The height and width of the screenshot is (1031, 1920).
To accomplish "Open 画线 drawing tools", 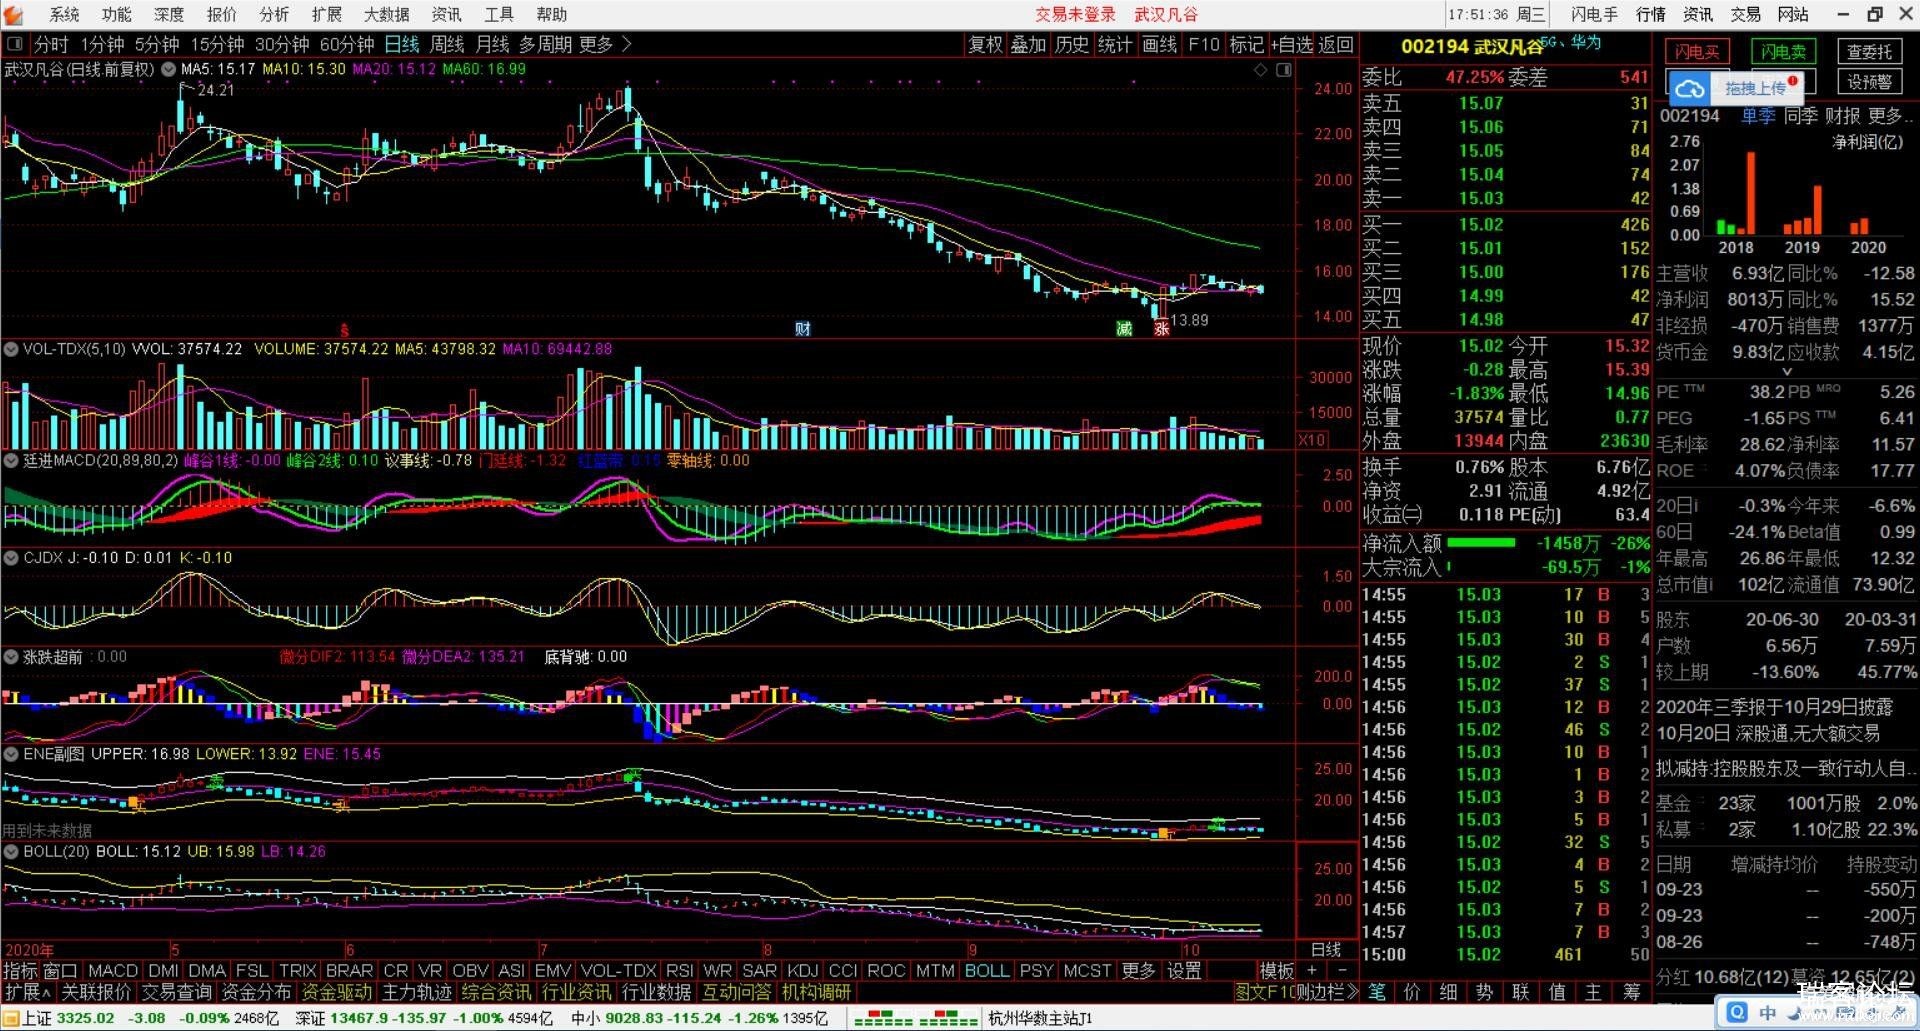I will pos(1159,44).
